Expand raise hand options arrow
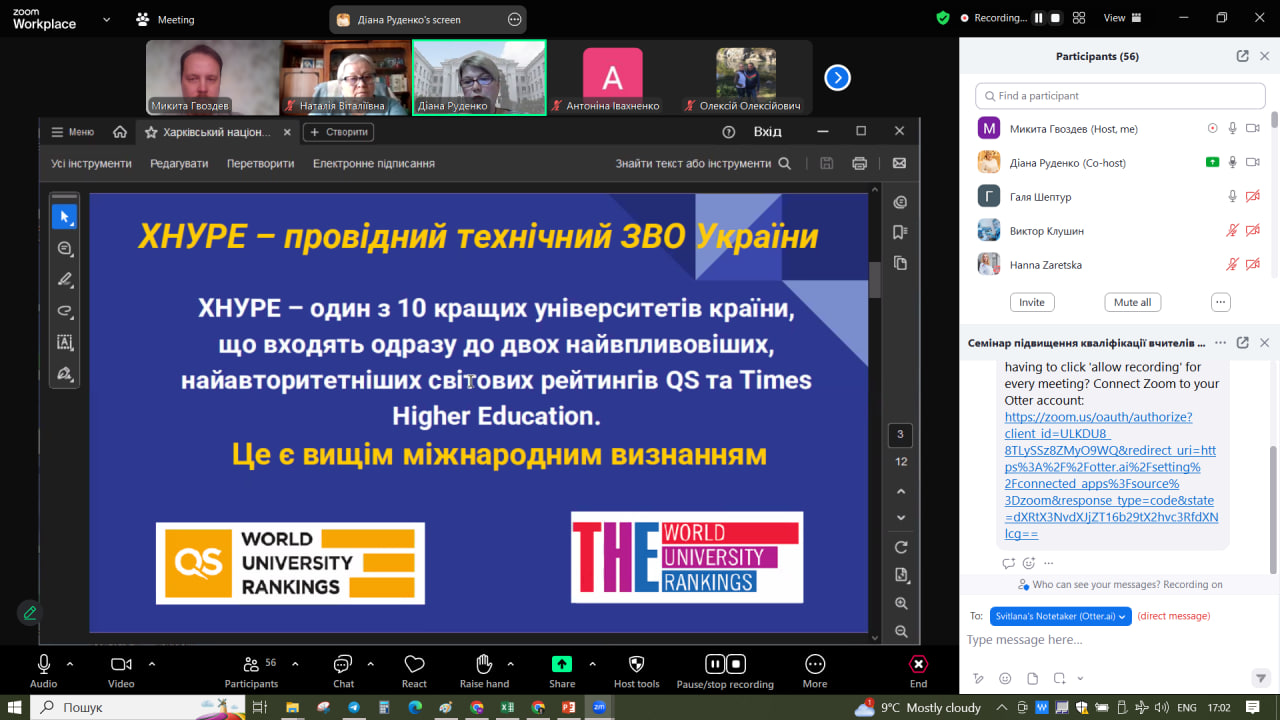The width and height of the screenshot is (1280, 720). click(510, 663)
